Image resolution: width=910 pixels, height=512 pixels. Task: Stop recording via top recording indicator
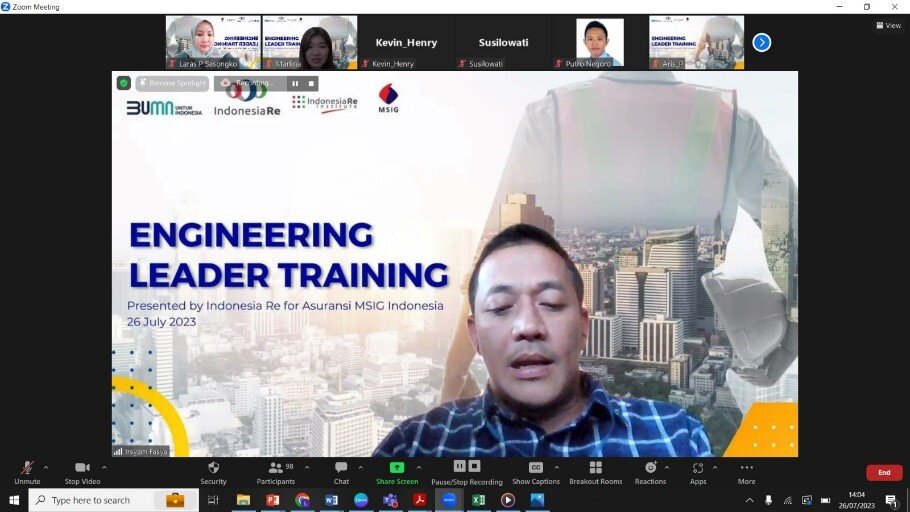311,84
